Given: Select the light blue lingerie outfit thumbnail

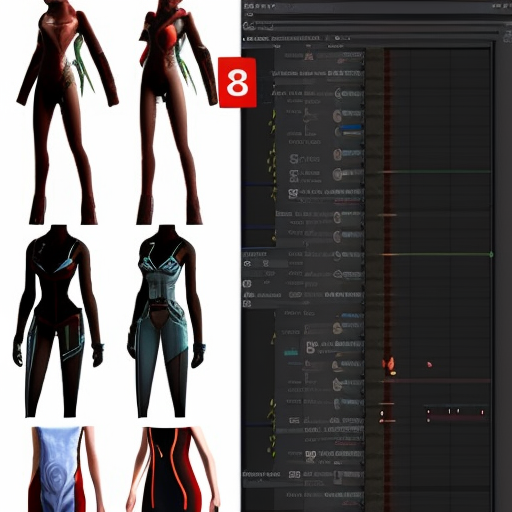Looking at the screenshot, I should (x=166, y=321).
